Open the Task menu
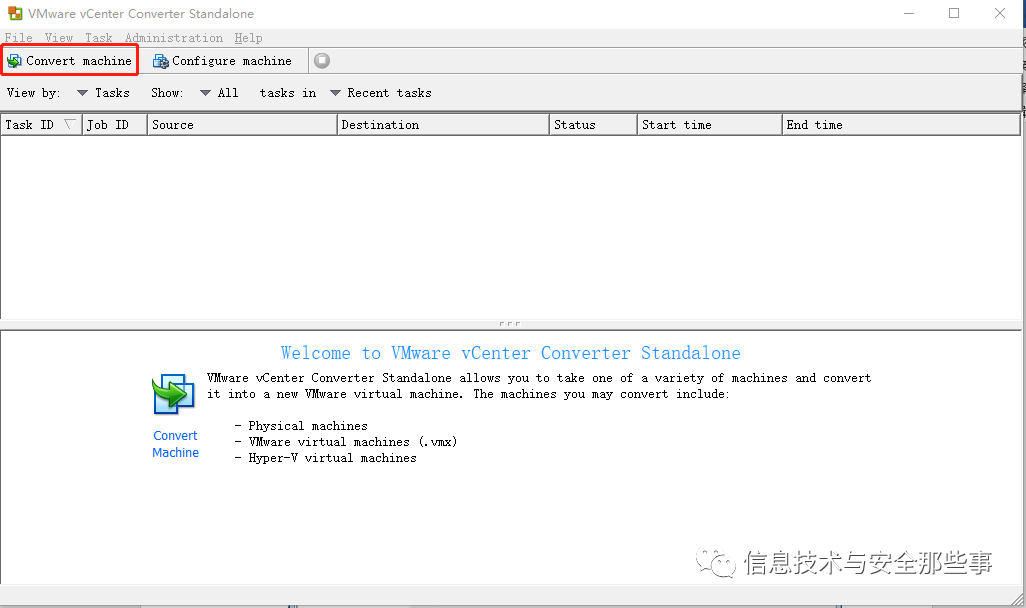The width and height of the screenshot is (1026, 608). tap(99, 38)
